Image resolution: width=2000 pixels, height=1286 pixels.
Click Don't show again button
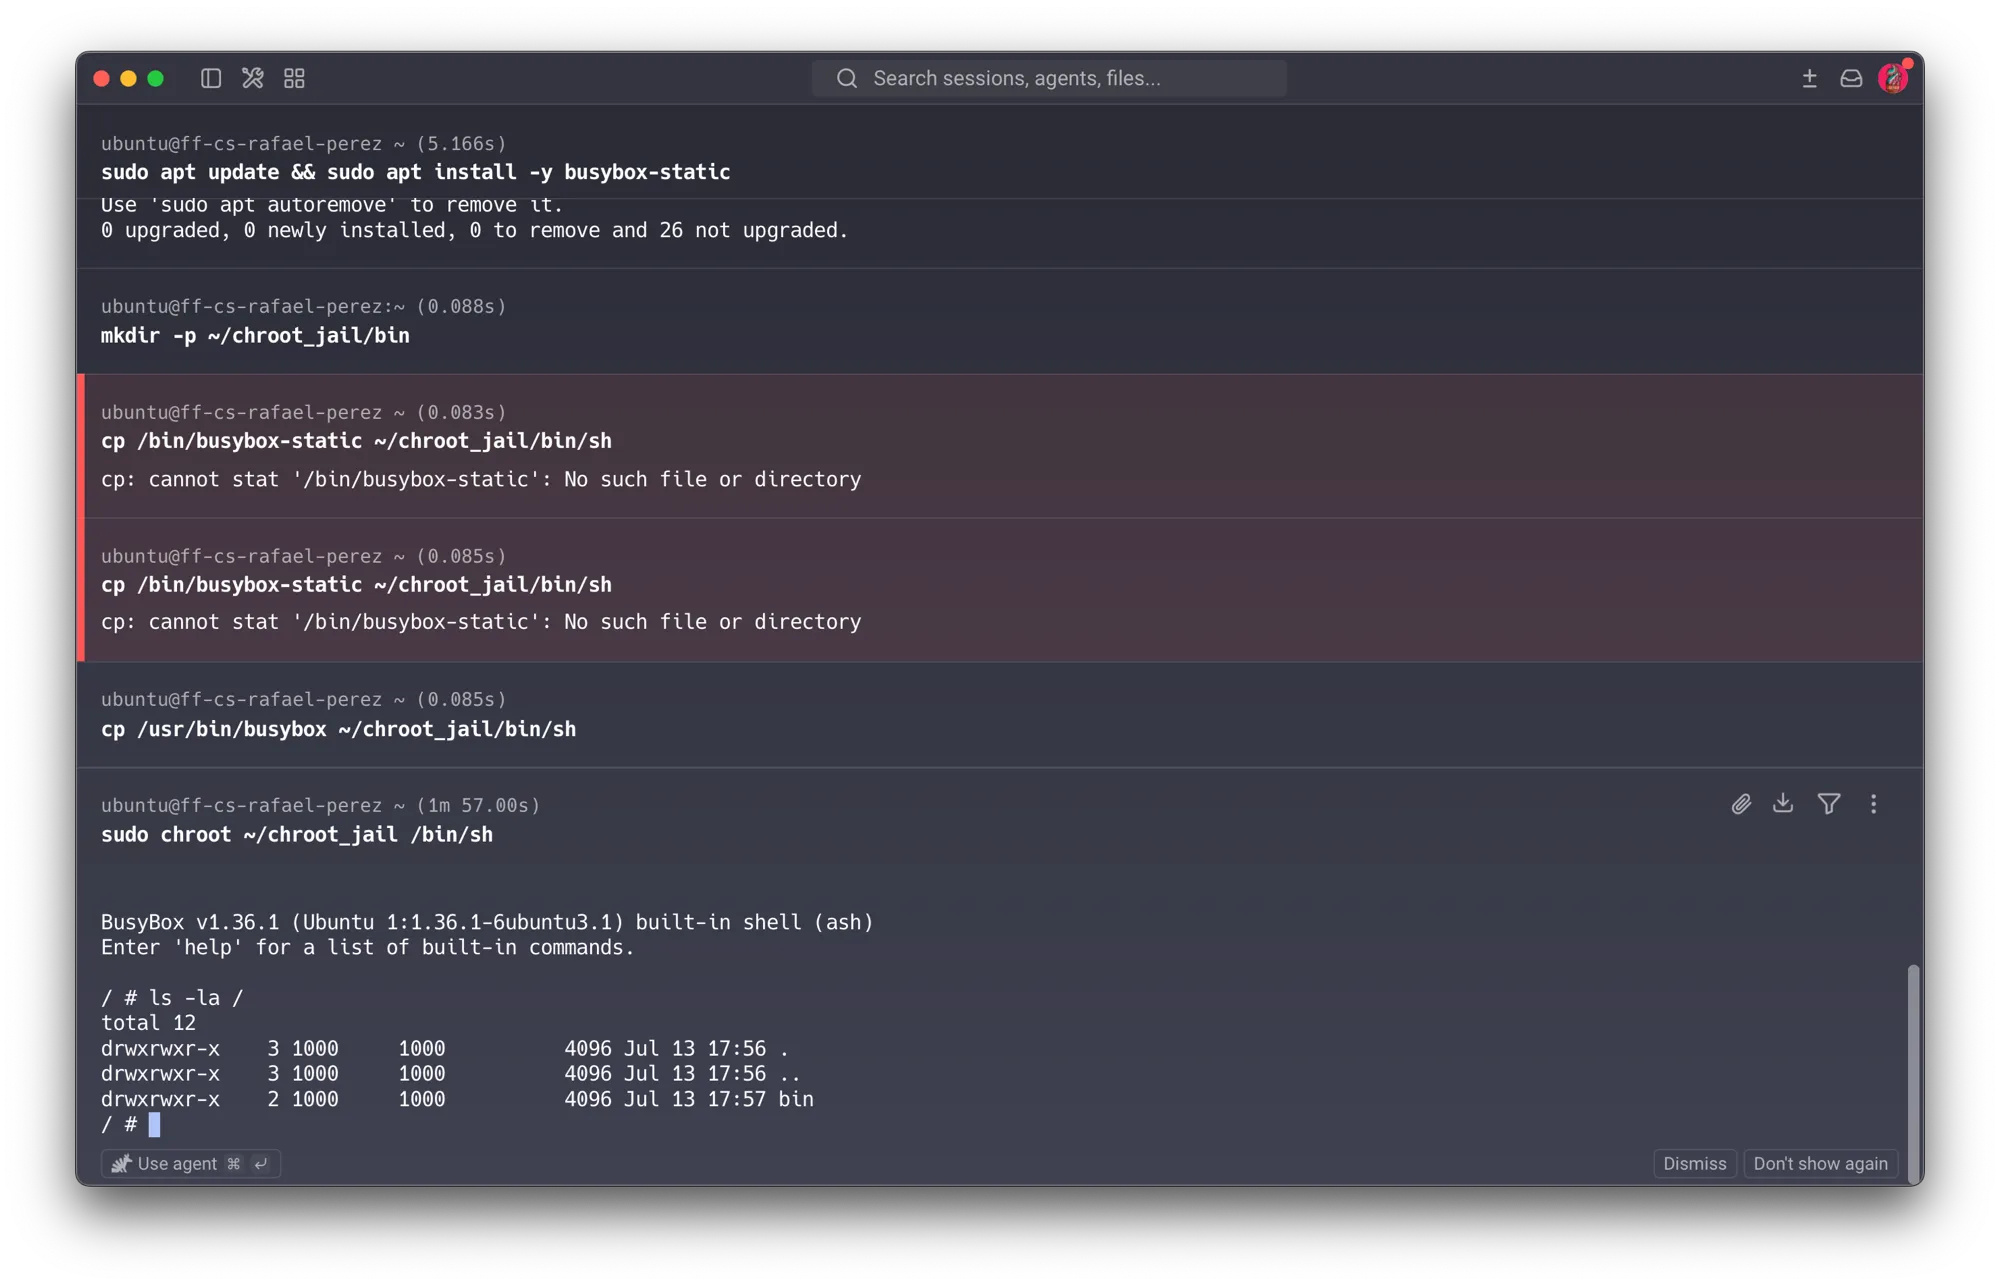1820,1163
